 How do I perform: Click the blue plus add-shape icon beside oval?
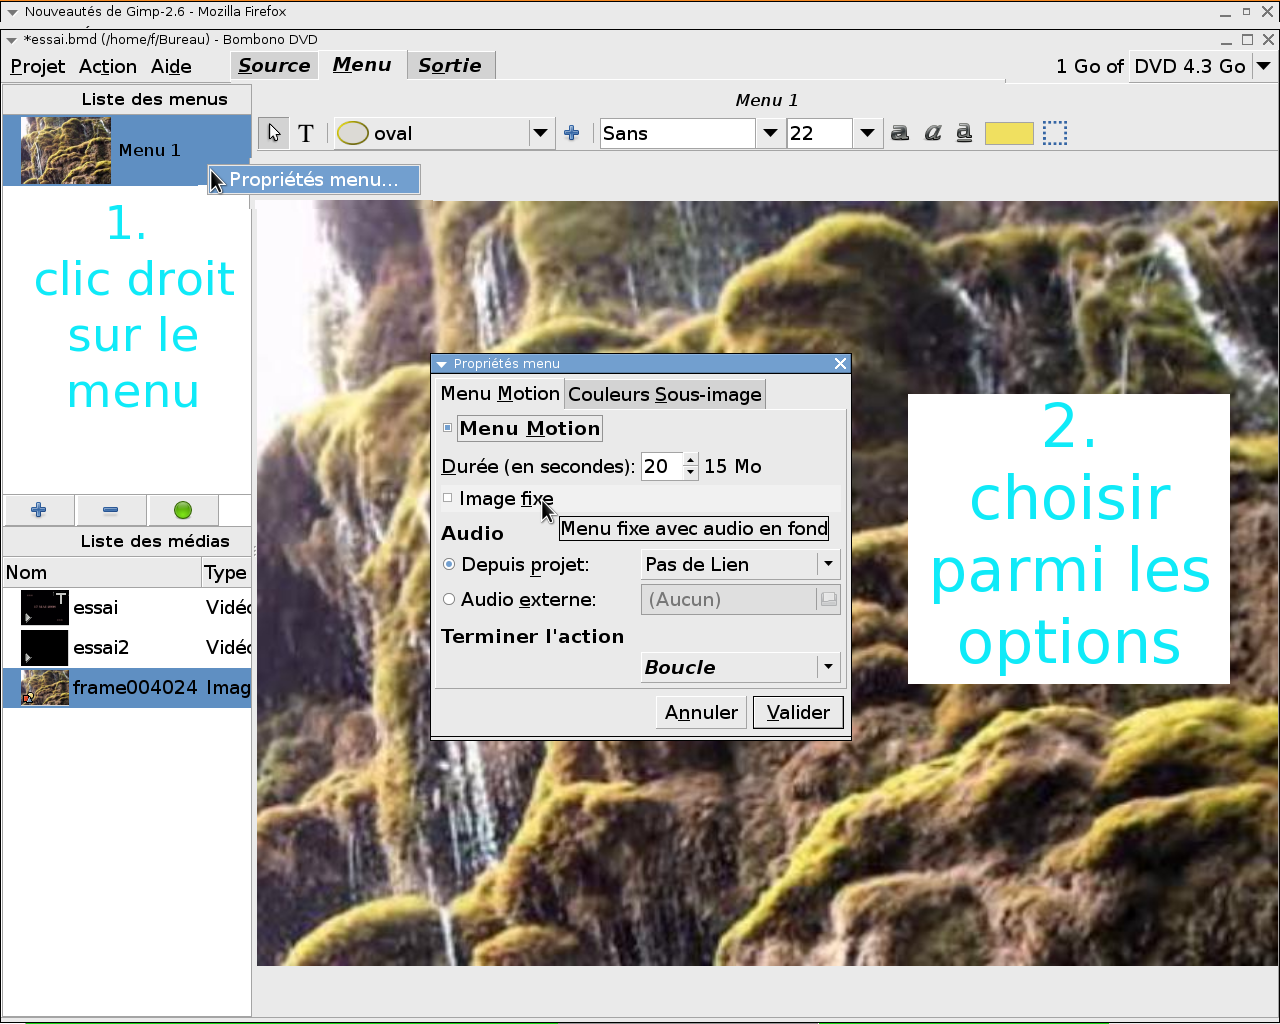click(x=572, y=133)
